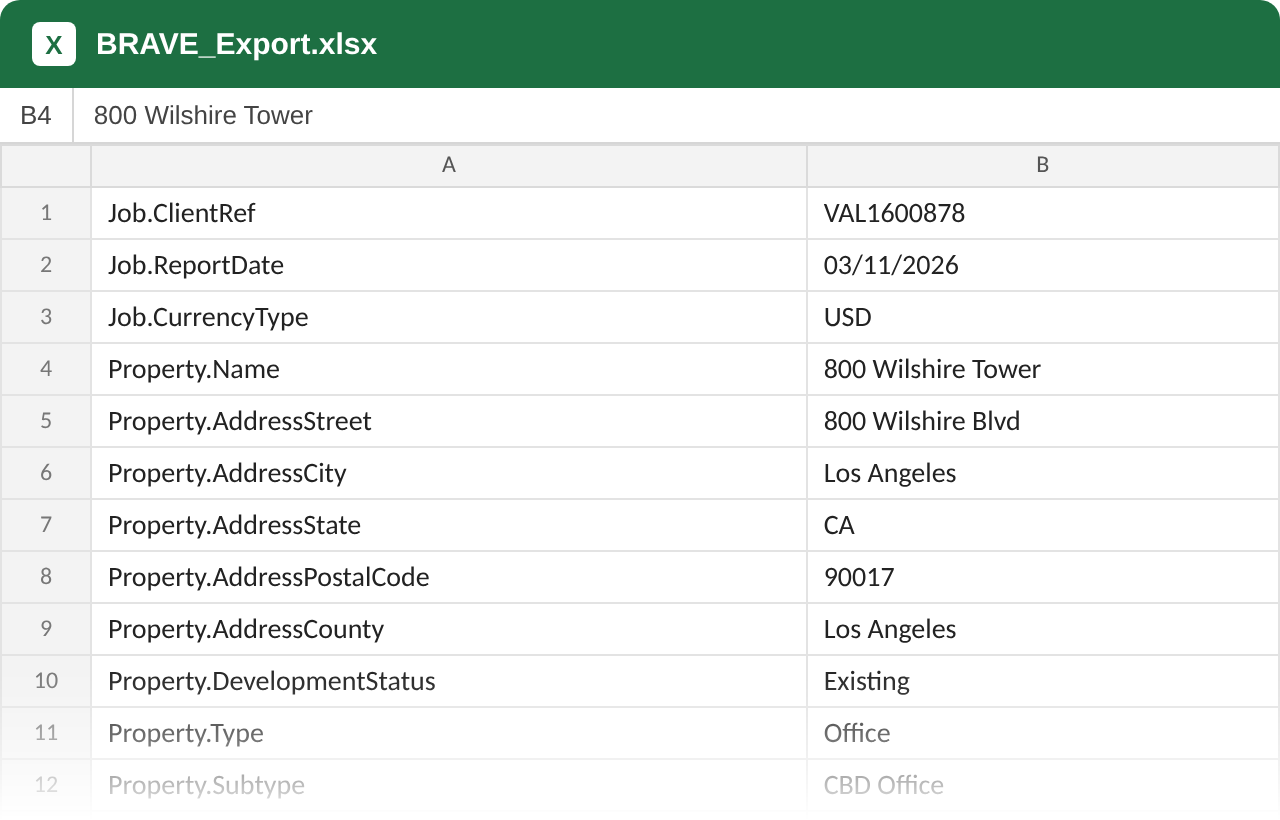Viewport: 1280px width, 820px height.
Task: Select cell Office in row 11
Action: coord(1043,733)
